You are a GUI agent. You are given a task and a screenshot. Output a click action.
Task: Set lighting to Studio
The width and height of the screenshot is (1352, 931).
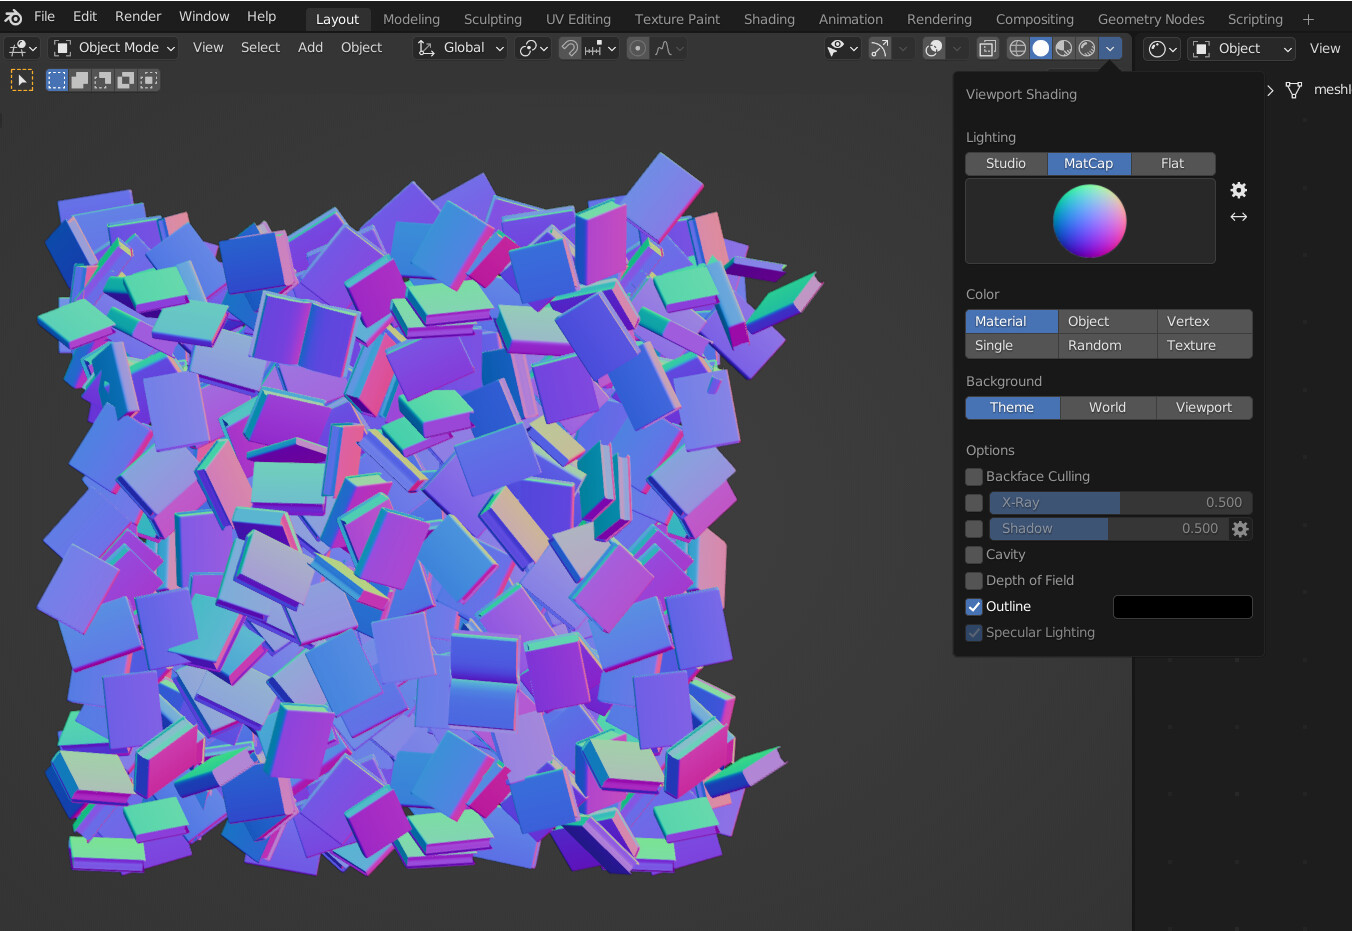tap(1006, 164)
